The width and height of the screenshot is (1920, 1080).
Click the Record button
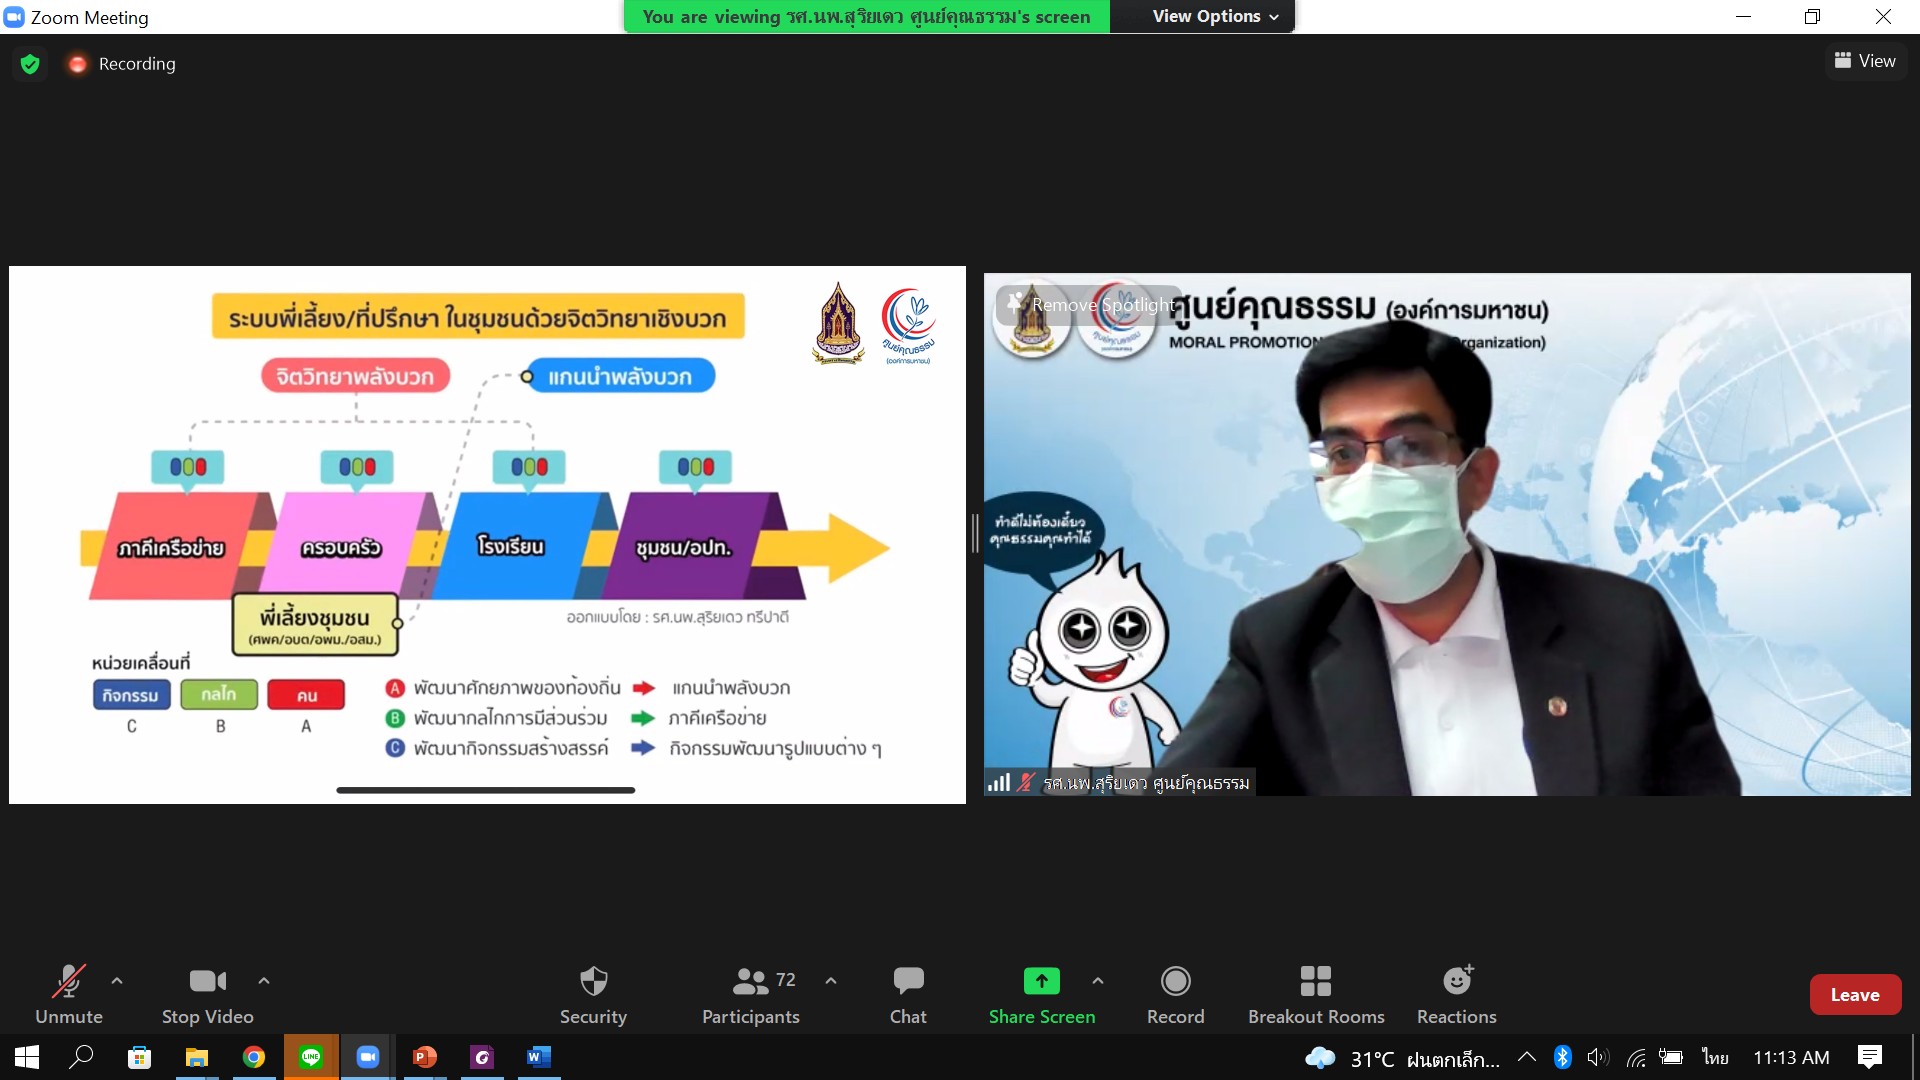click(x=1176, y=995)
